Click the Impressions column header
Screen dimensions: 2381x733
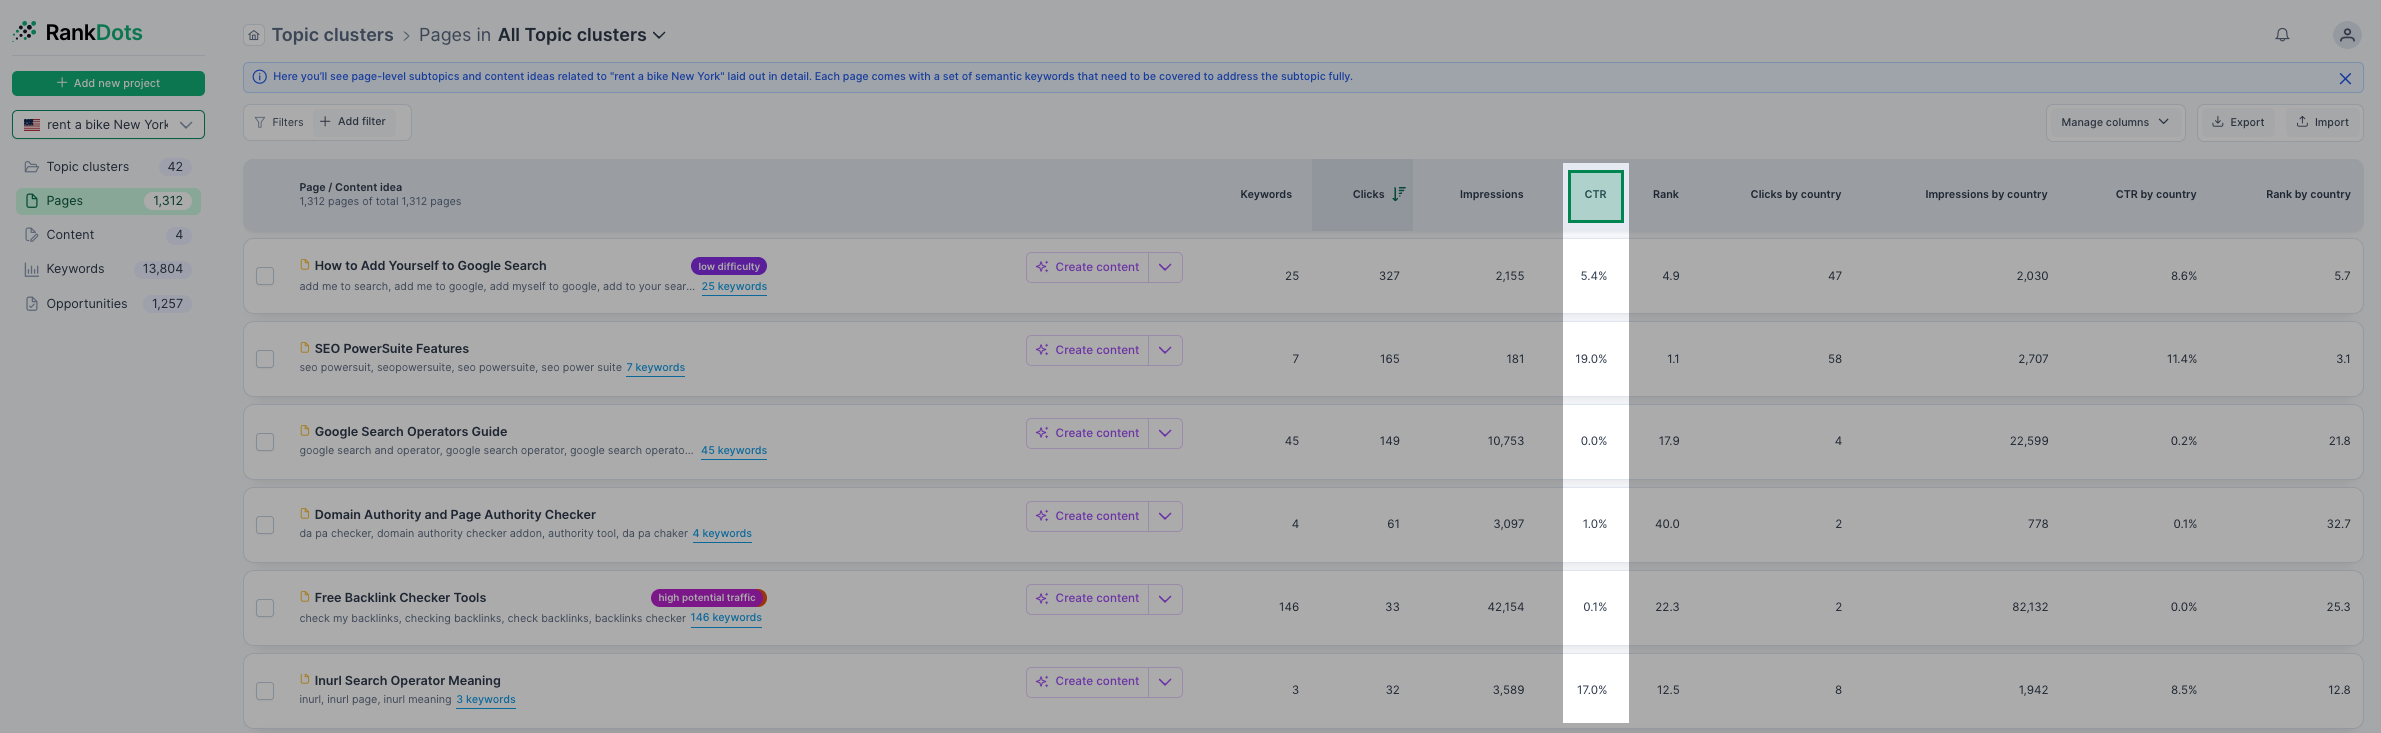tap(1491, 195)
